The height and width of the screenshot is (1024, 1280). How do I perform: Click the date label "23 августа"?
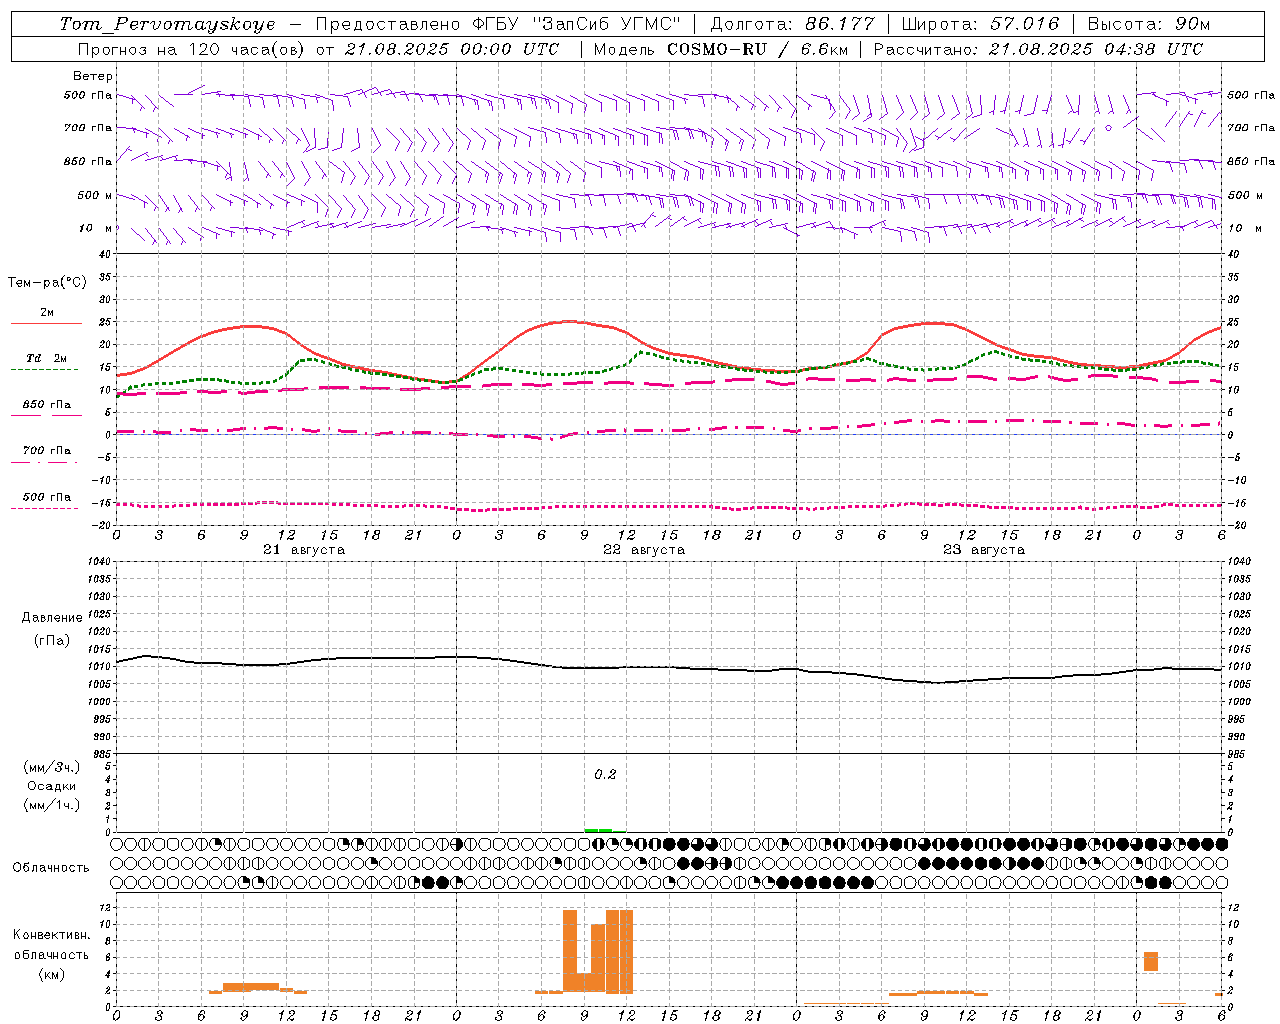(984, 550)
